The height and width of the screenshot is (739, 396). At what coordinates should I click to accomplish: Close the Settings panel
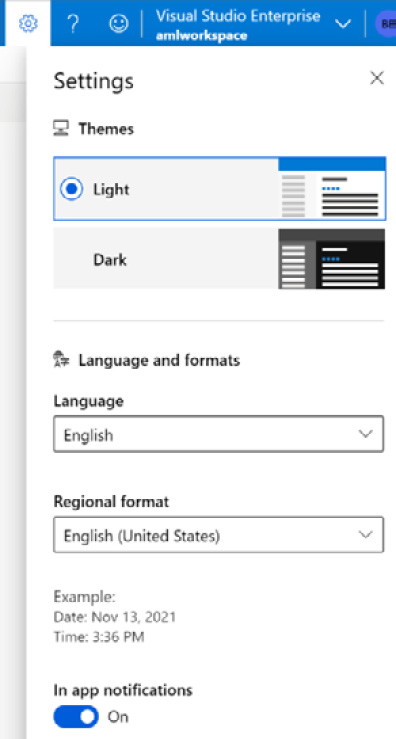coord(377,78)
